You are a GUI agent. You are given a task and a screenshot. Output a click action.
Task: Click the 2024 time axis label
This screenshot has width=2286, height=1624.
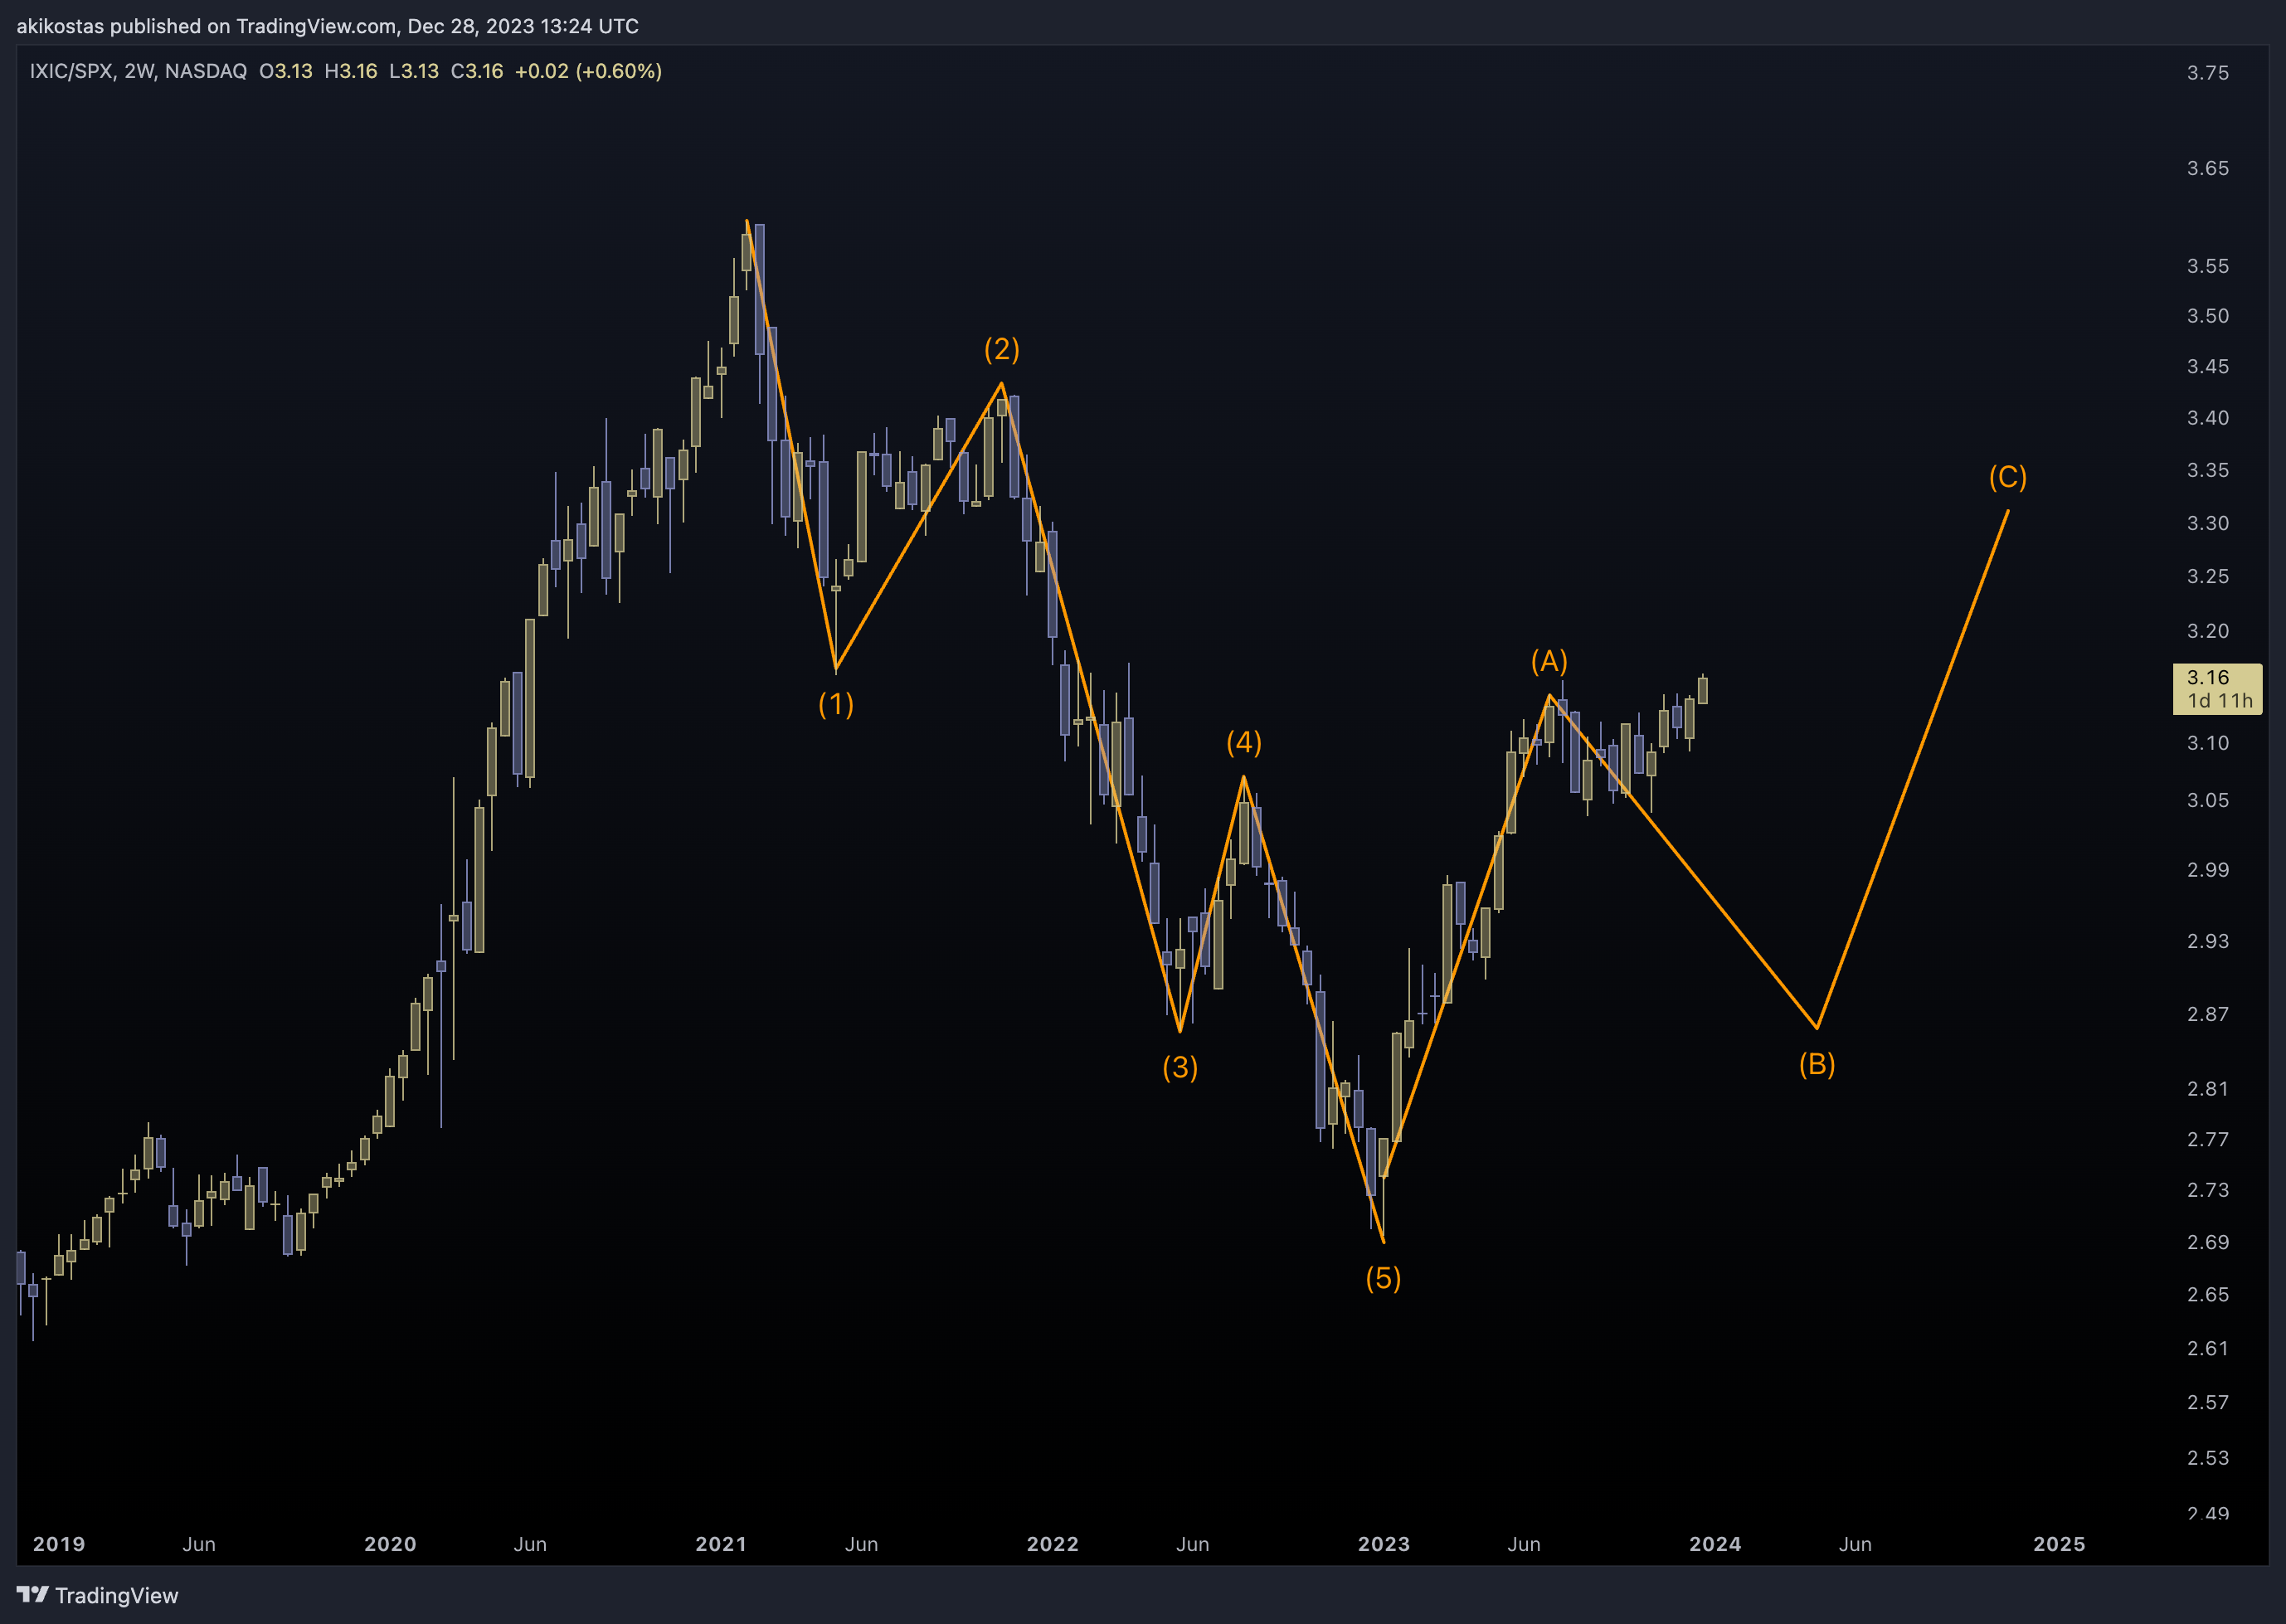coord(1715,1544)
